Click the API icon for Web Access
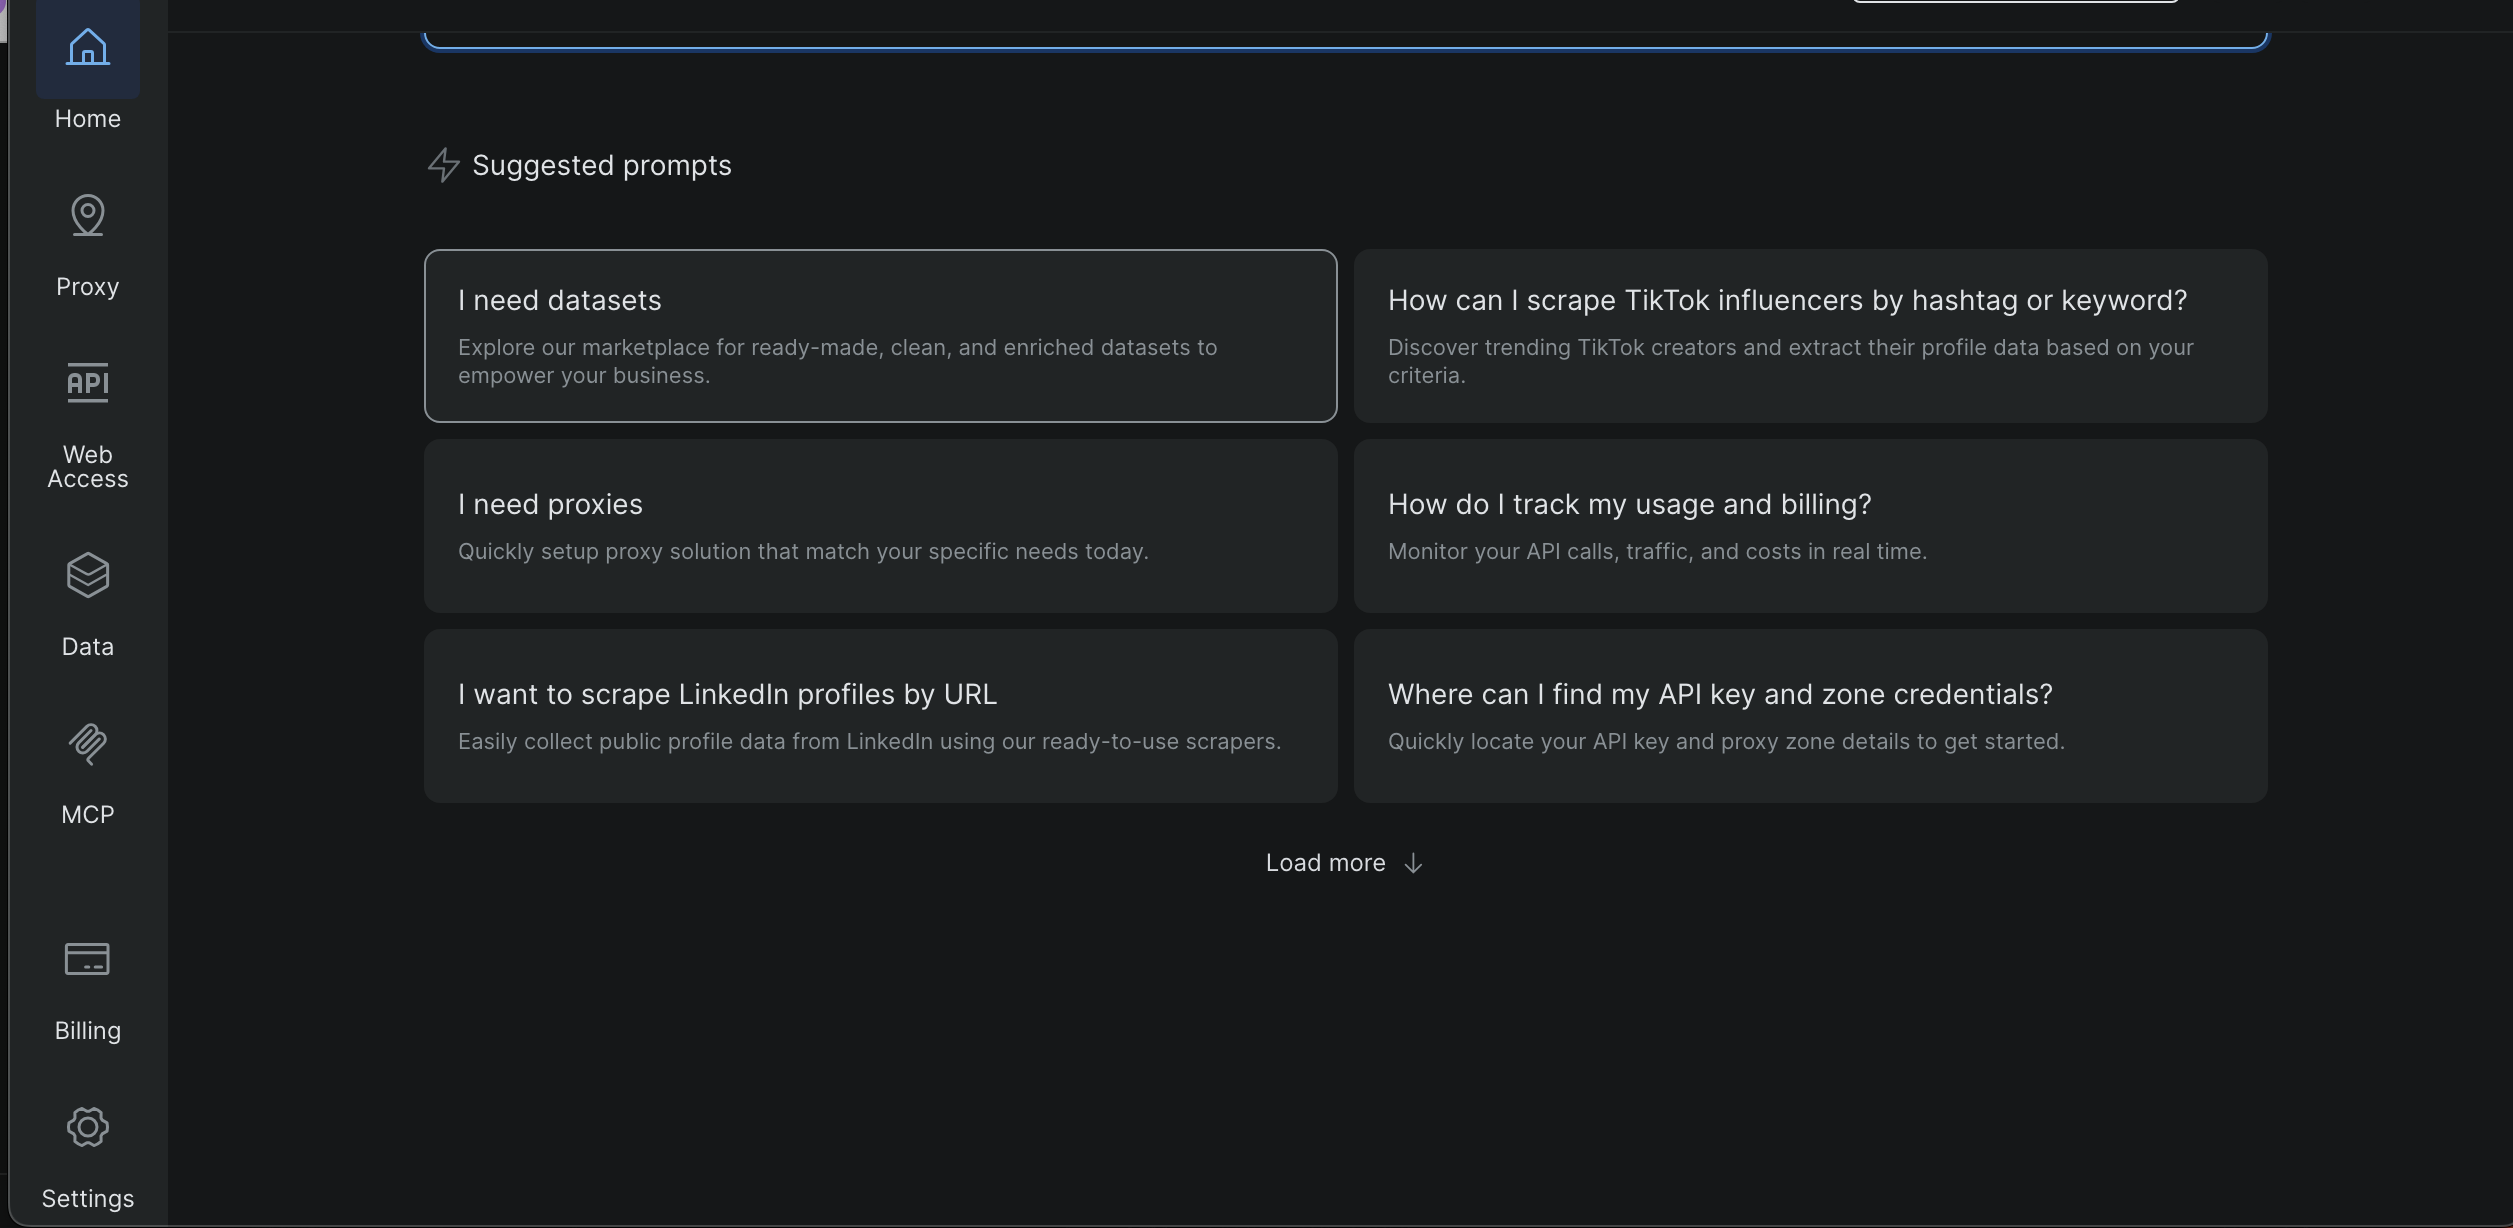This screenshot has width=2513, height=1228. 87,382
